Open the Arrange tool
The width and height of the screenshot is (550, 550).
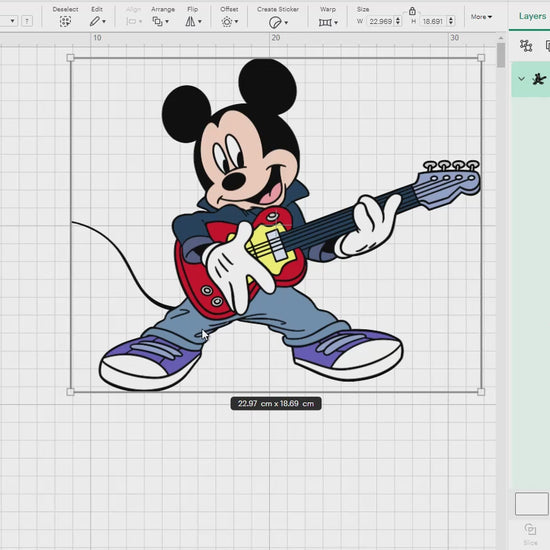pyautogui.click(x=157, y=21)
